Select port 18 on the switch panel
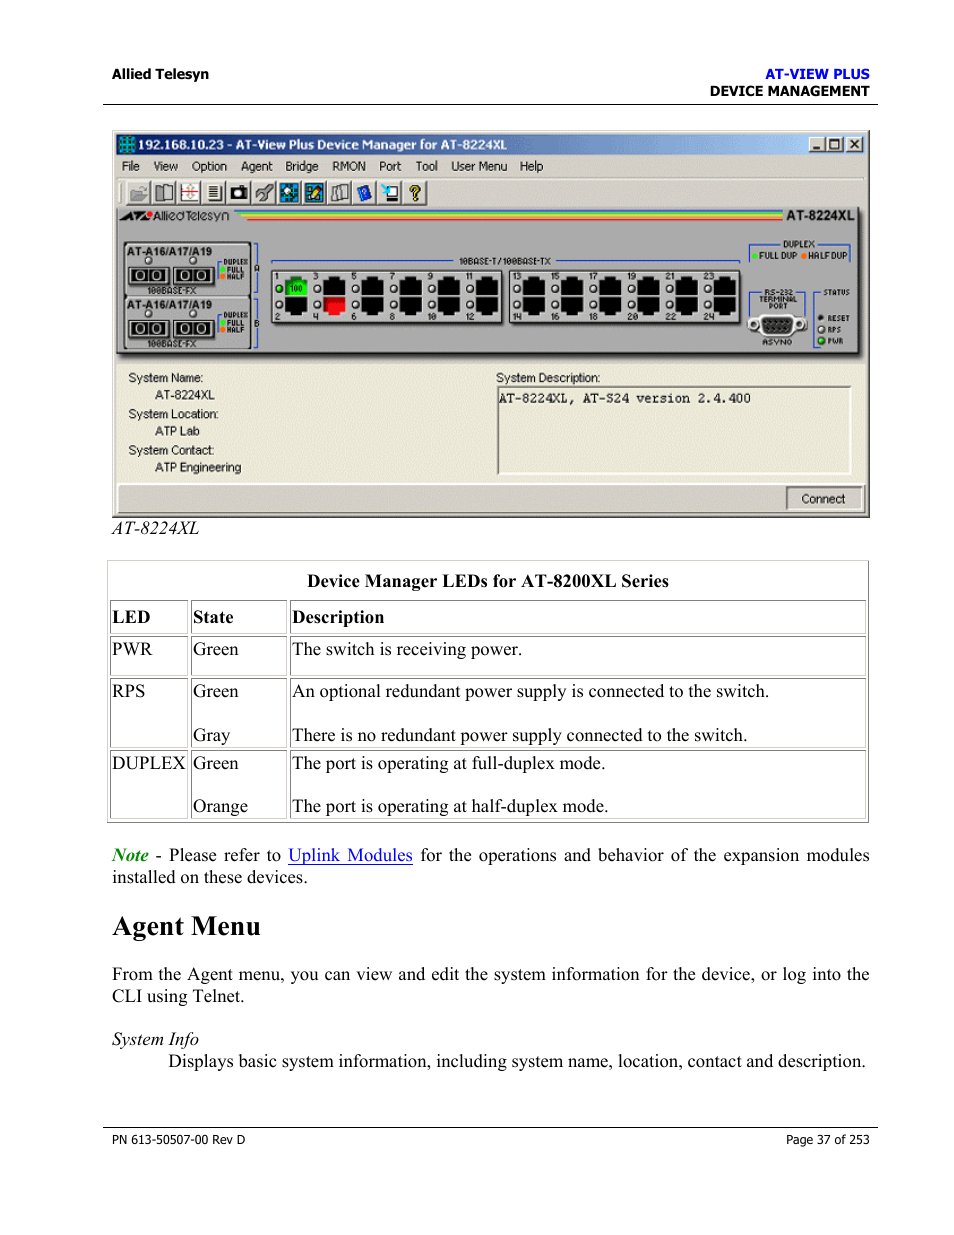 pyautogui.click(x=611, y=305)
